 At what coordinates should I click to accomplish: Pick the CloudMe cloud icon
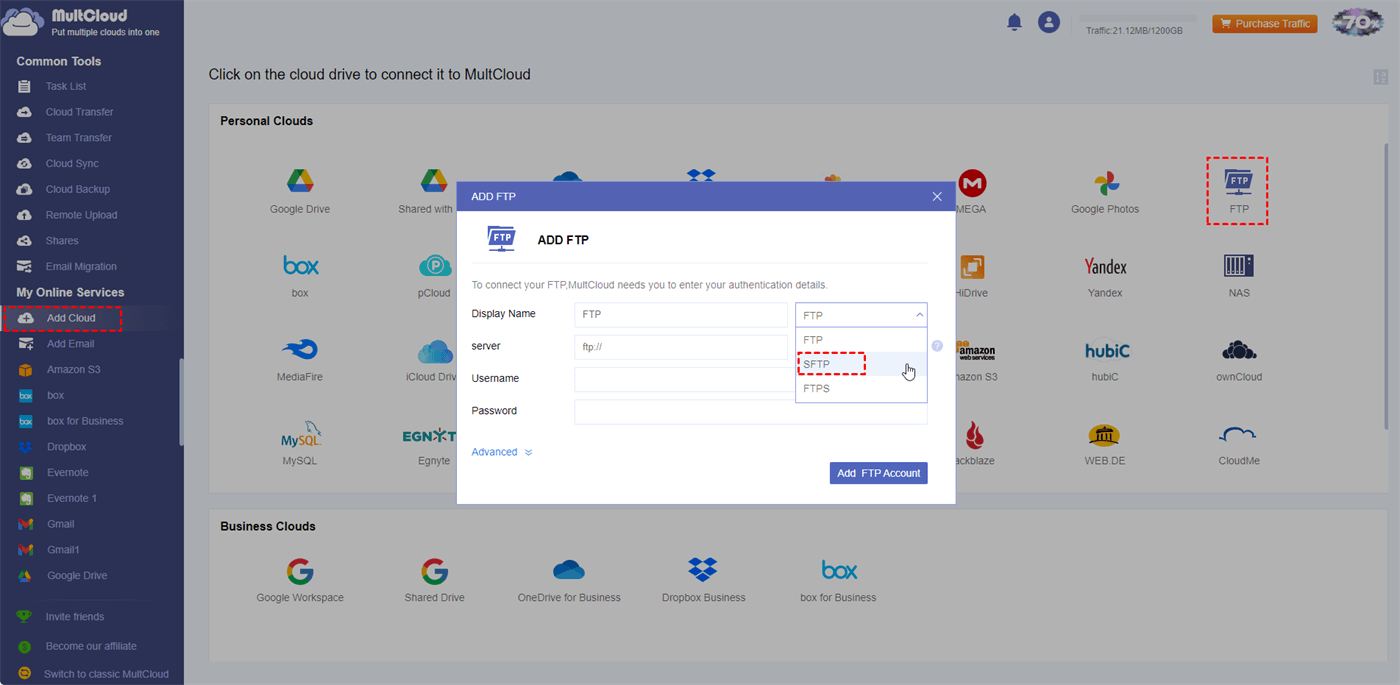click(x=1238, y=434)
